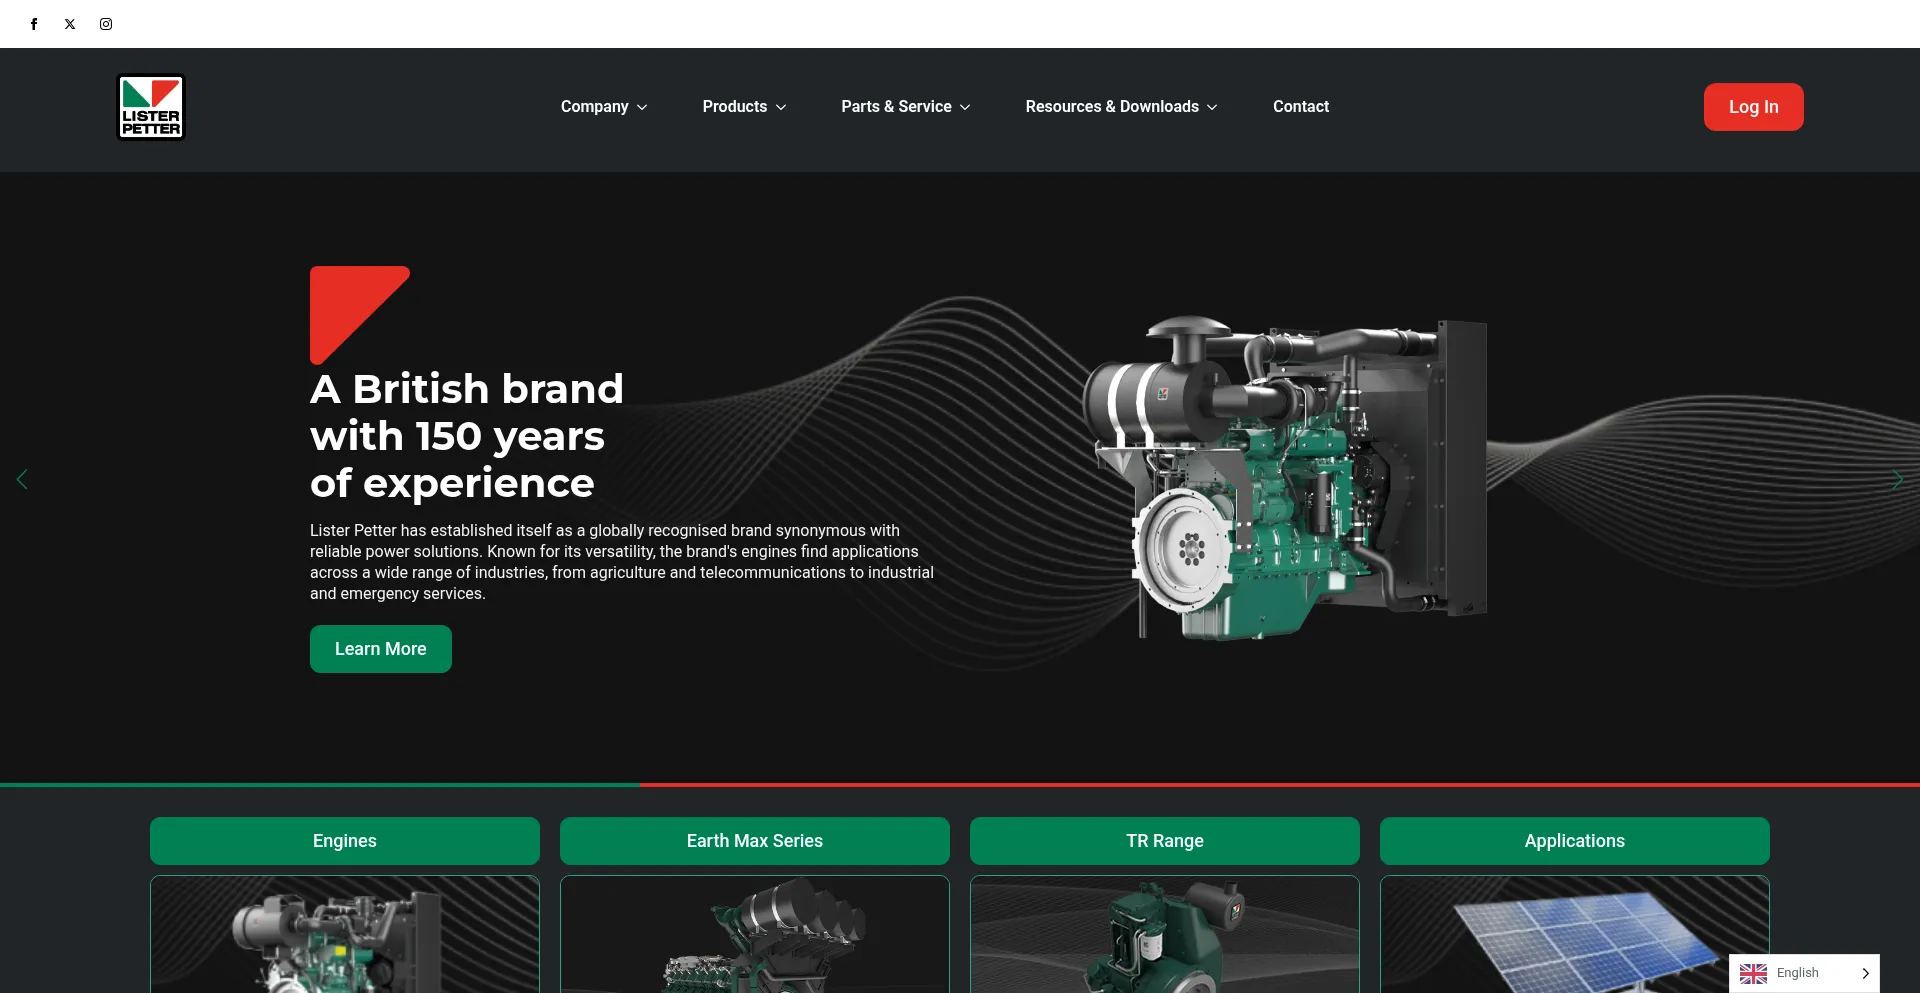Open the Earth Max Series category
1920x993 pixels.
coord(755,841)
